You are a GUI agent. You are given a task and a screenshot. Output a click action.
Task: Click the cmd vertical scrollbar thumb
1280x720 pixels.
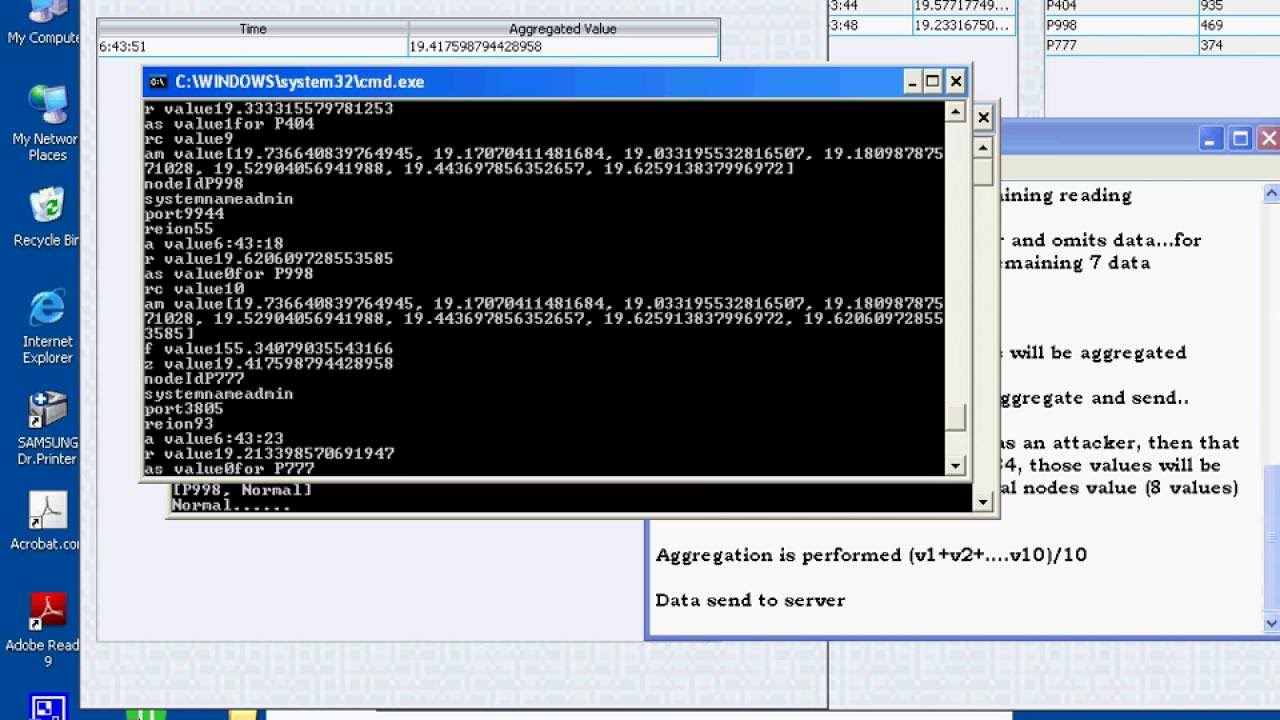click(x=955, y=417)
